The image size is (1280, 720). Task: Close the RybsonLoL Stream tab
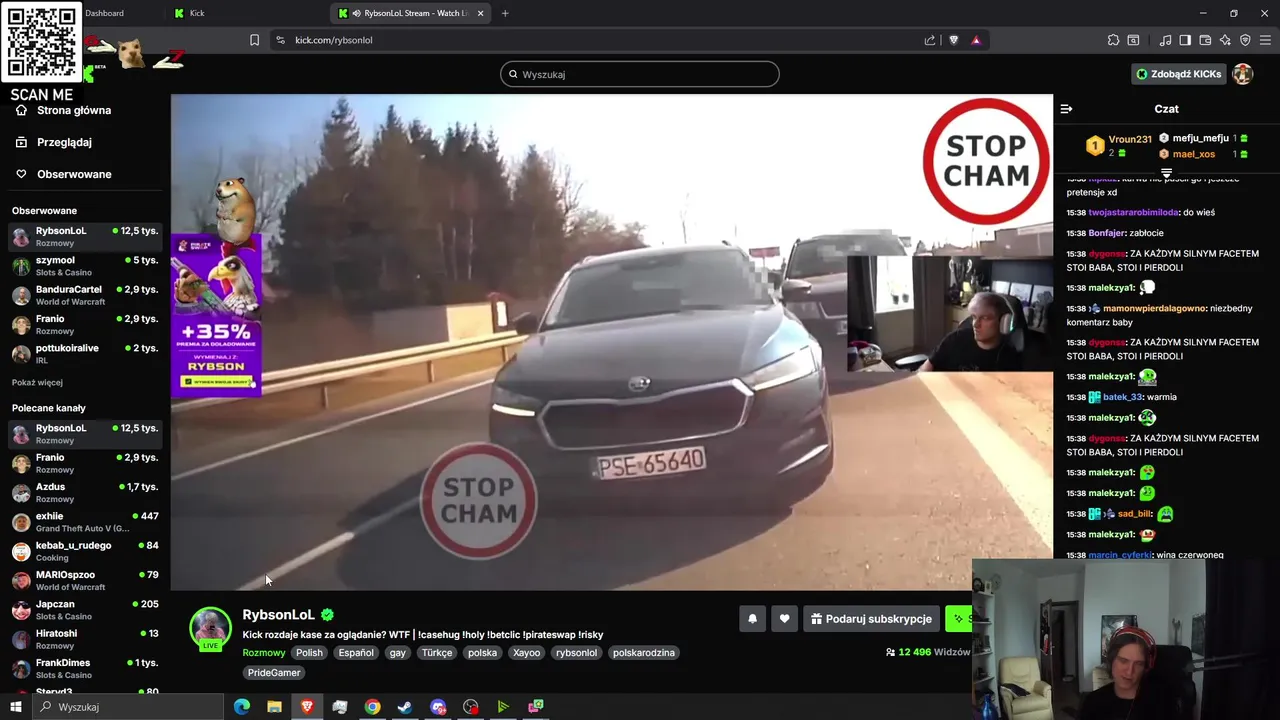[x=481, y=13]
